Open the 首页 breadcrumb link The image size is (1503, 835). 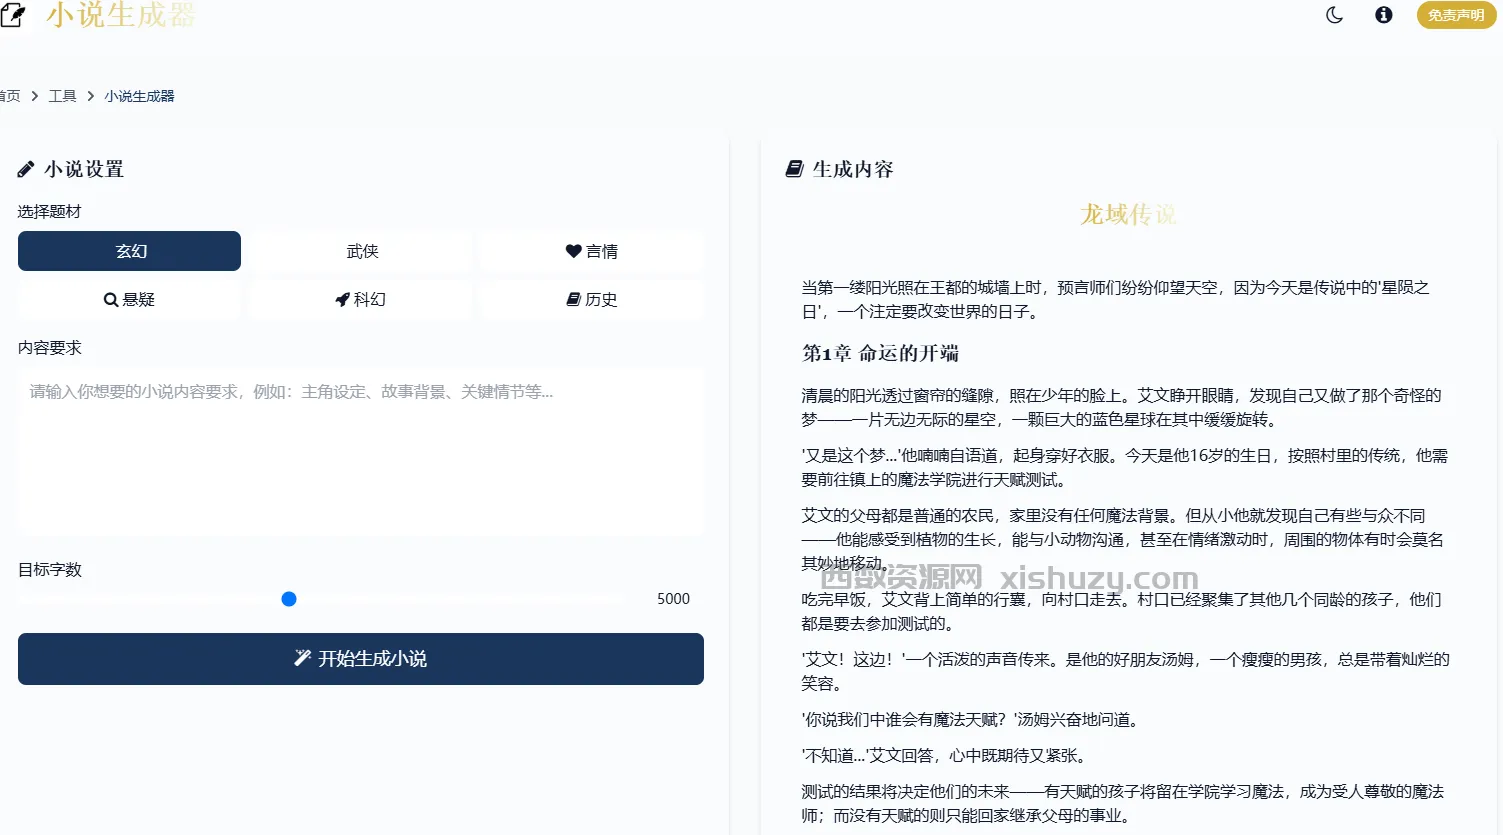[x=8, y=95]
